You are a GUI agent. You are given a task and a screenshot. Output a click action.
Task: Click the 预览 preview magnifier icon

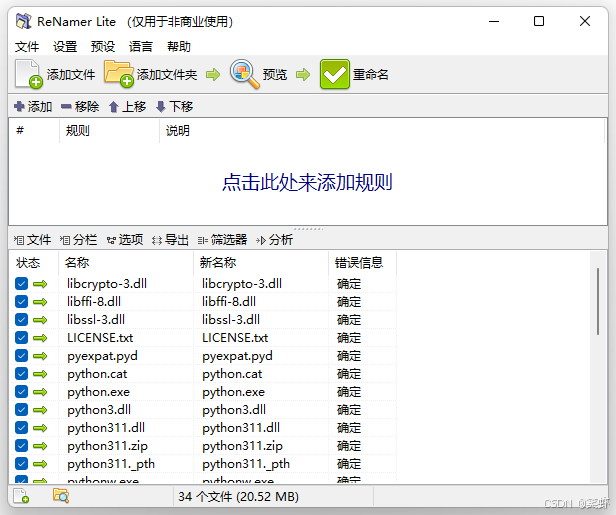[x=244, y=73]
